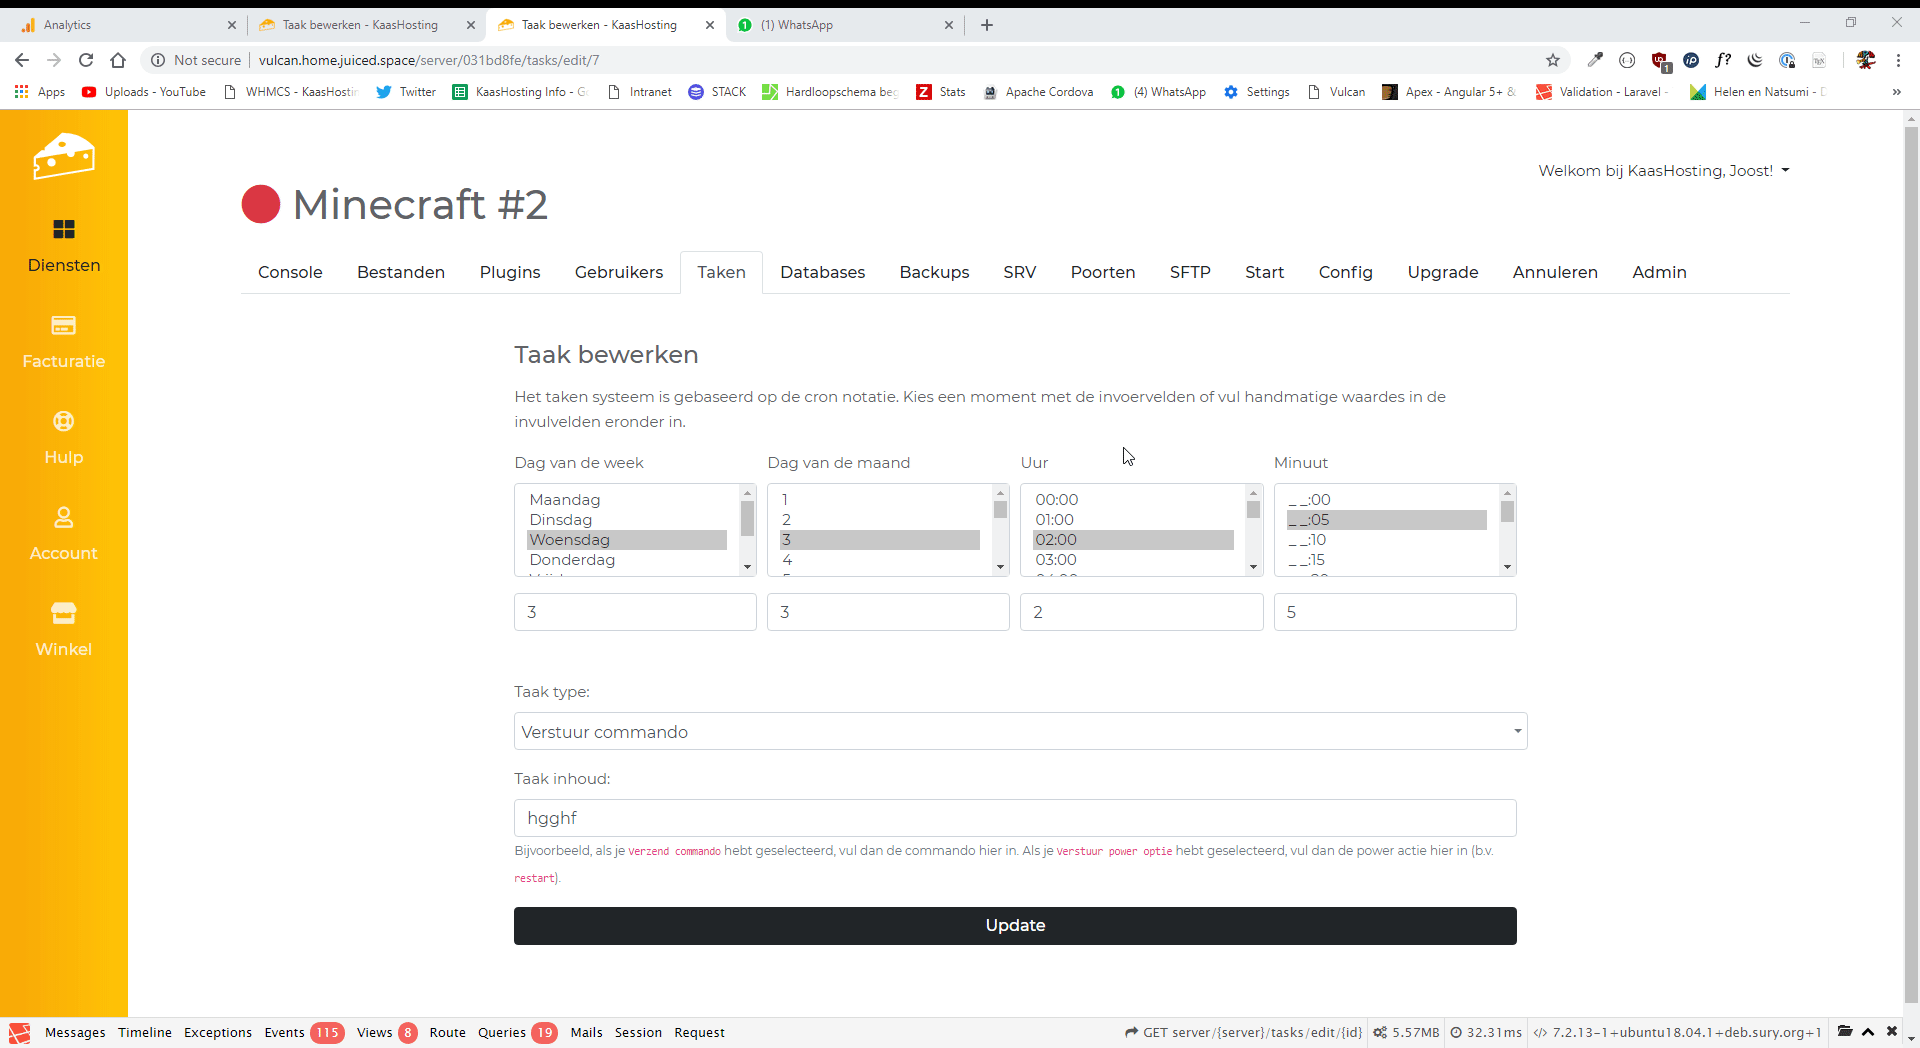Reload the page
The width and height of the screenshot is (1920, 1048).
[86, 60]
